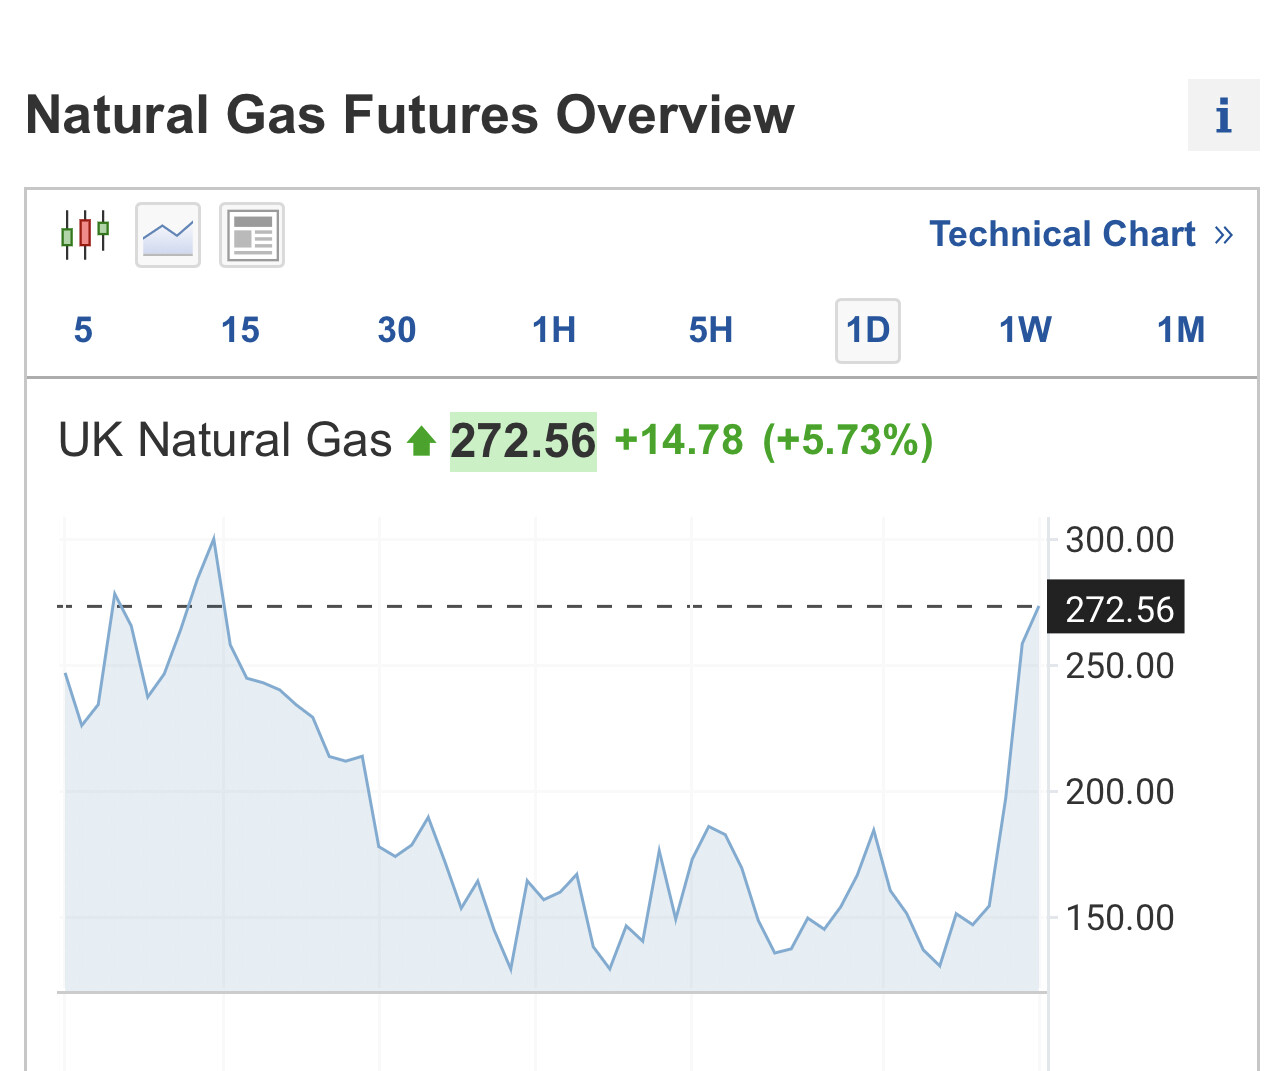Click the black 272.56 axis price label
Screen dimensions: 1284x1071
1116,608
